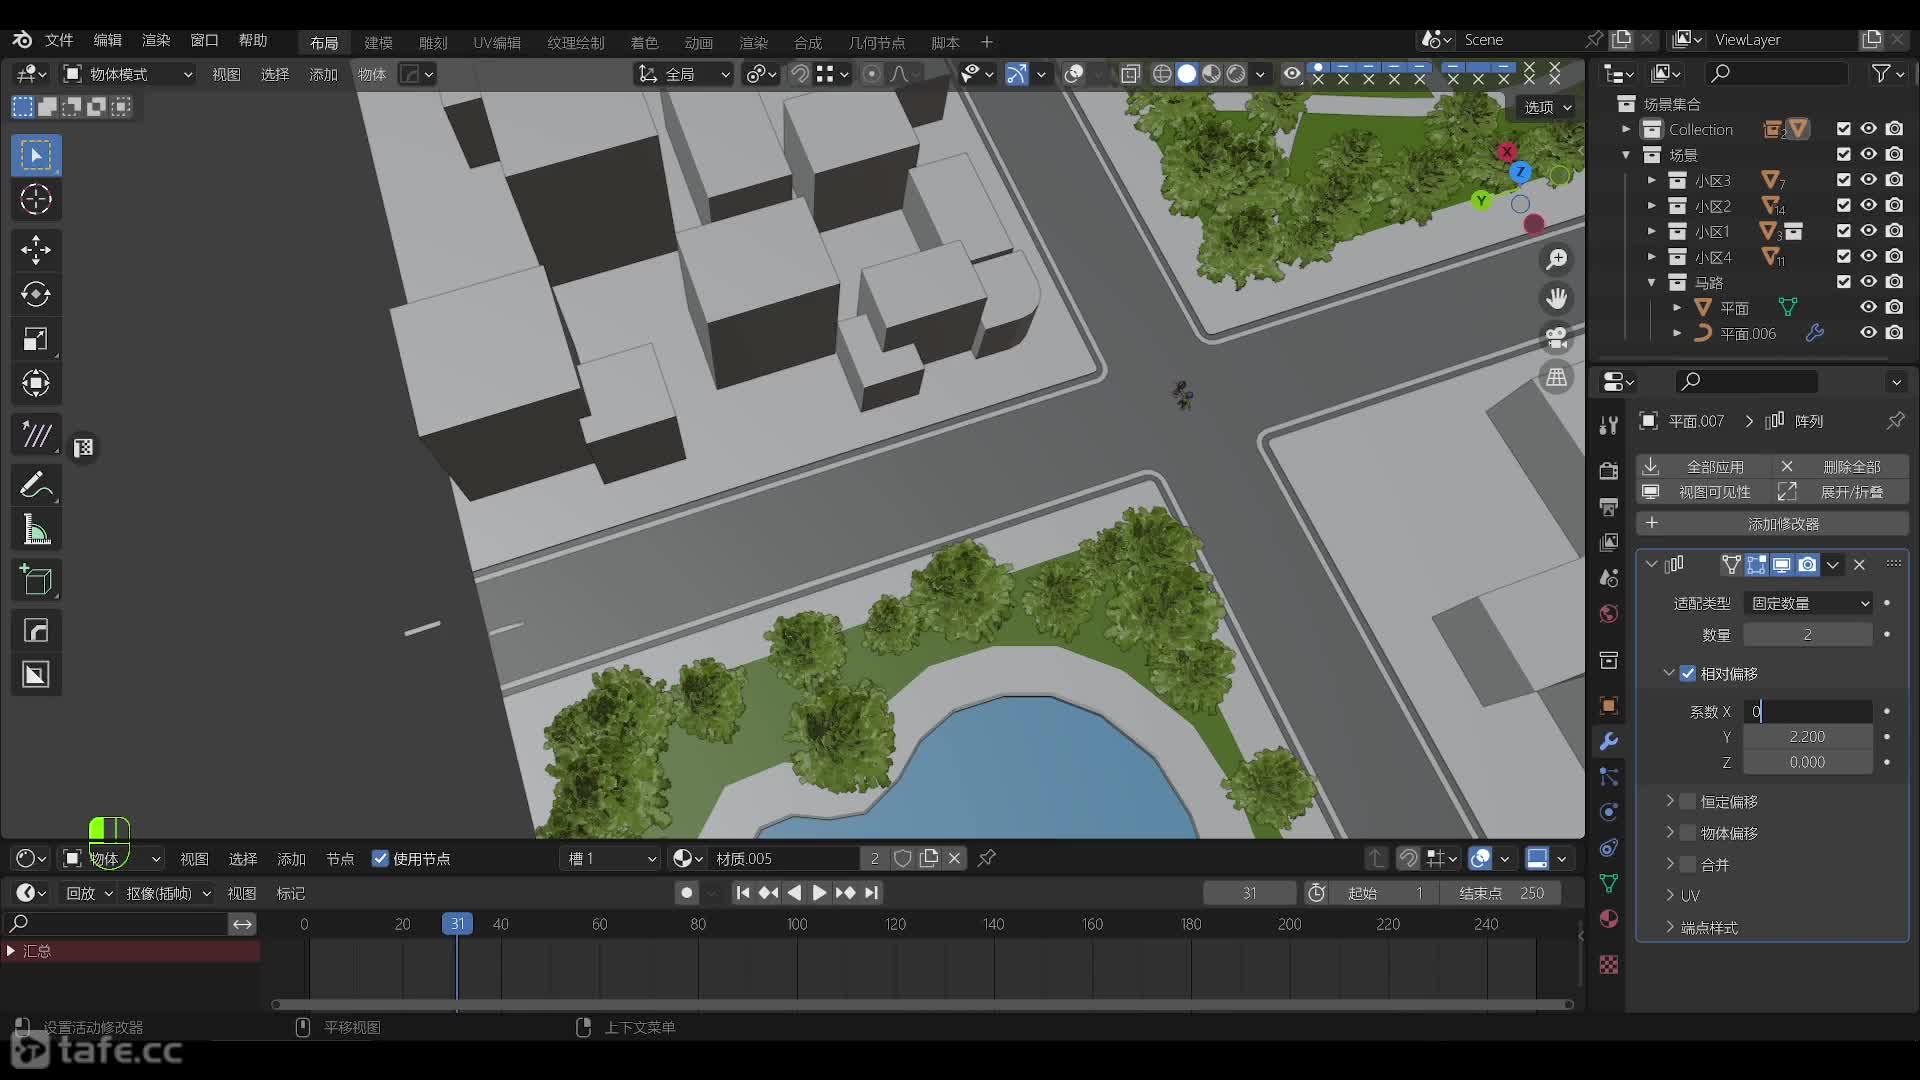
Task: Exclude 马路 collection checkbox
Action: pyautogui.click(x=1843, y=282)
